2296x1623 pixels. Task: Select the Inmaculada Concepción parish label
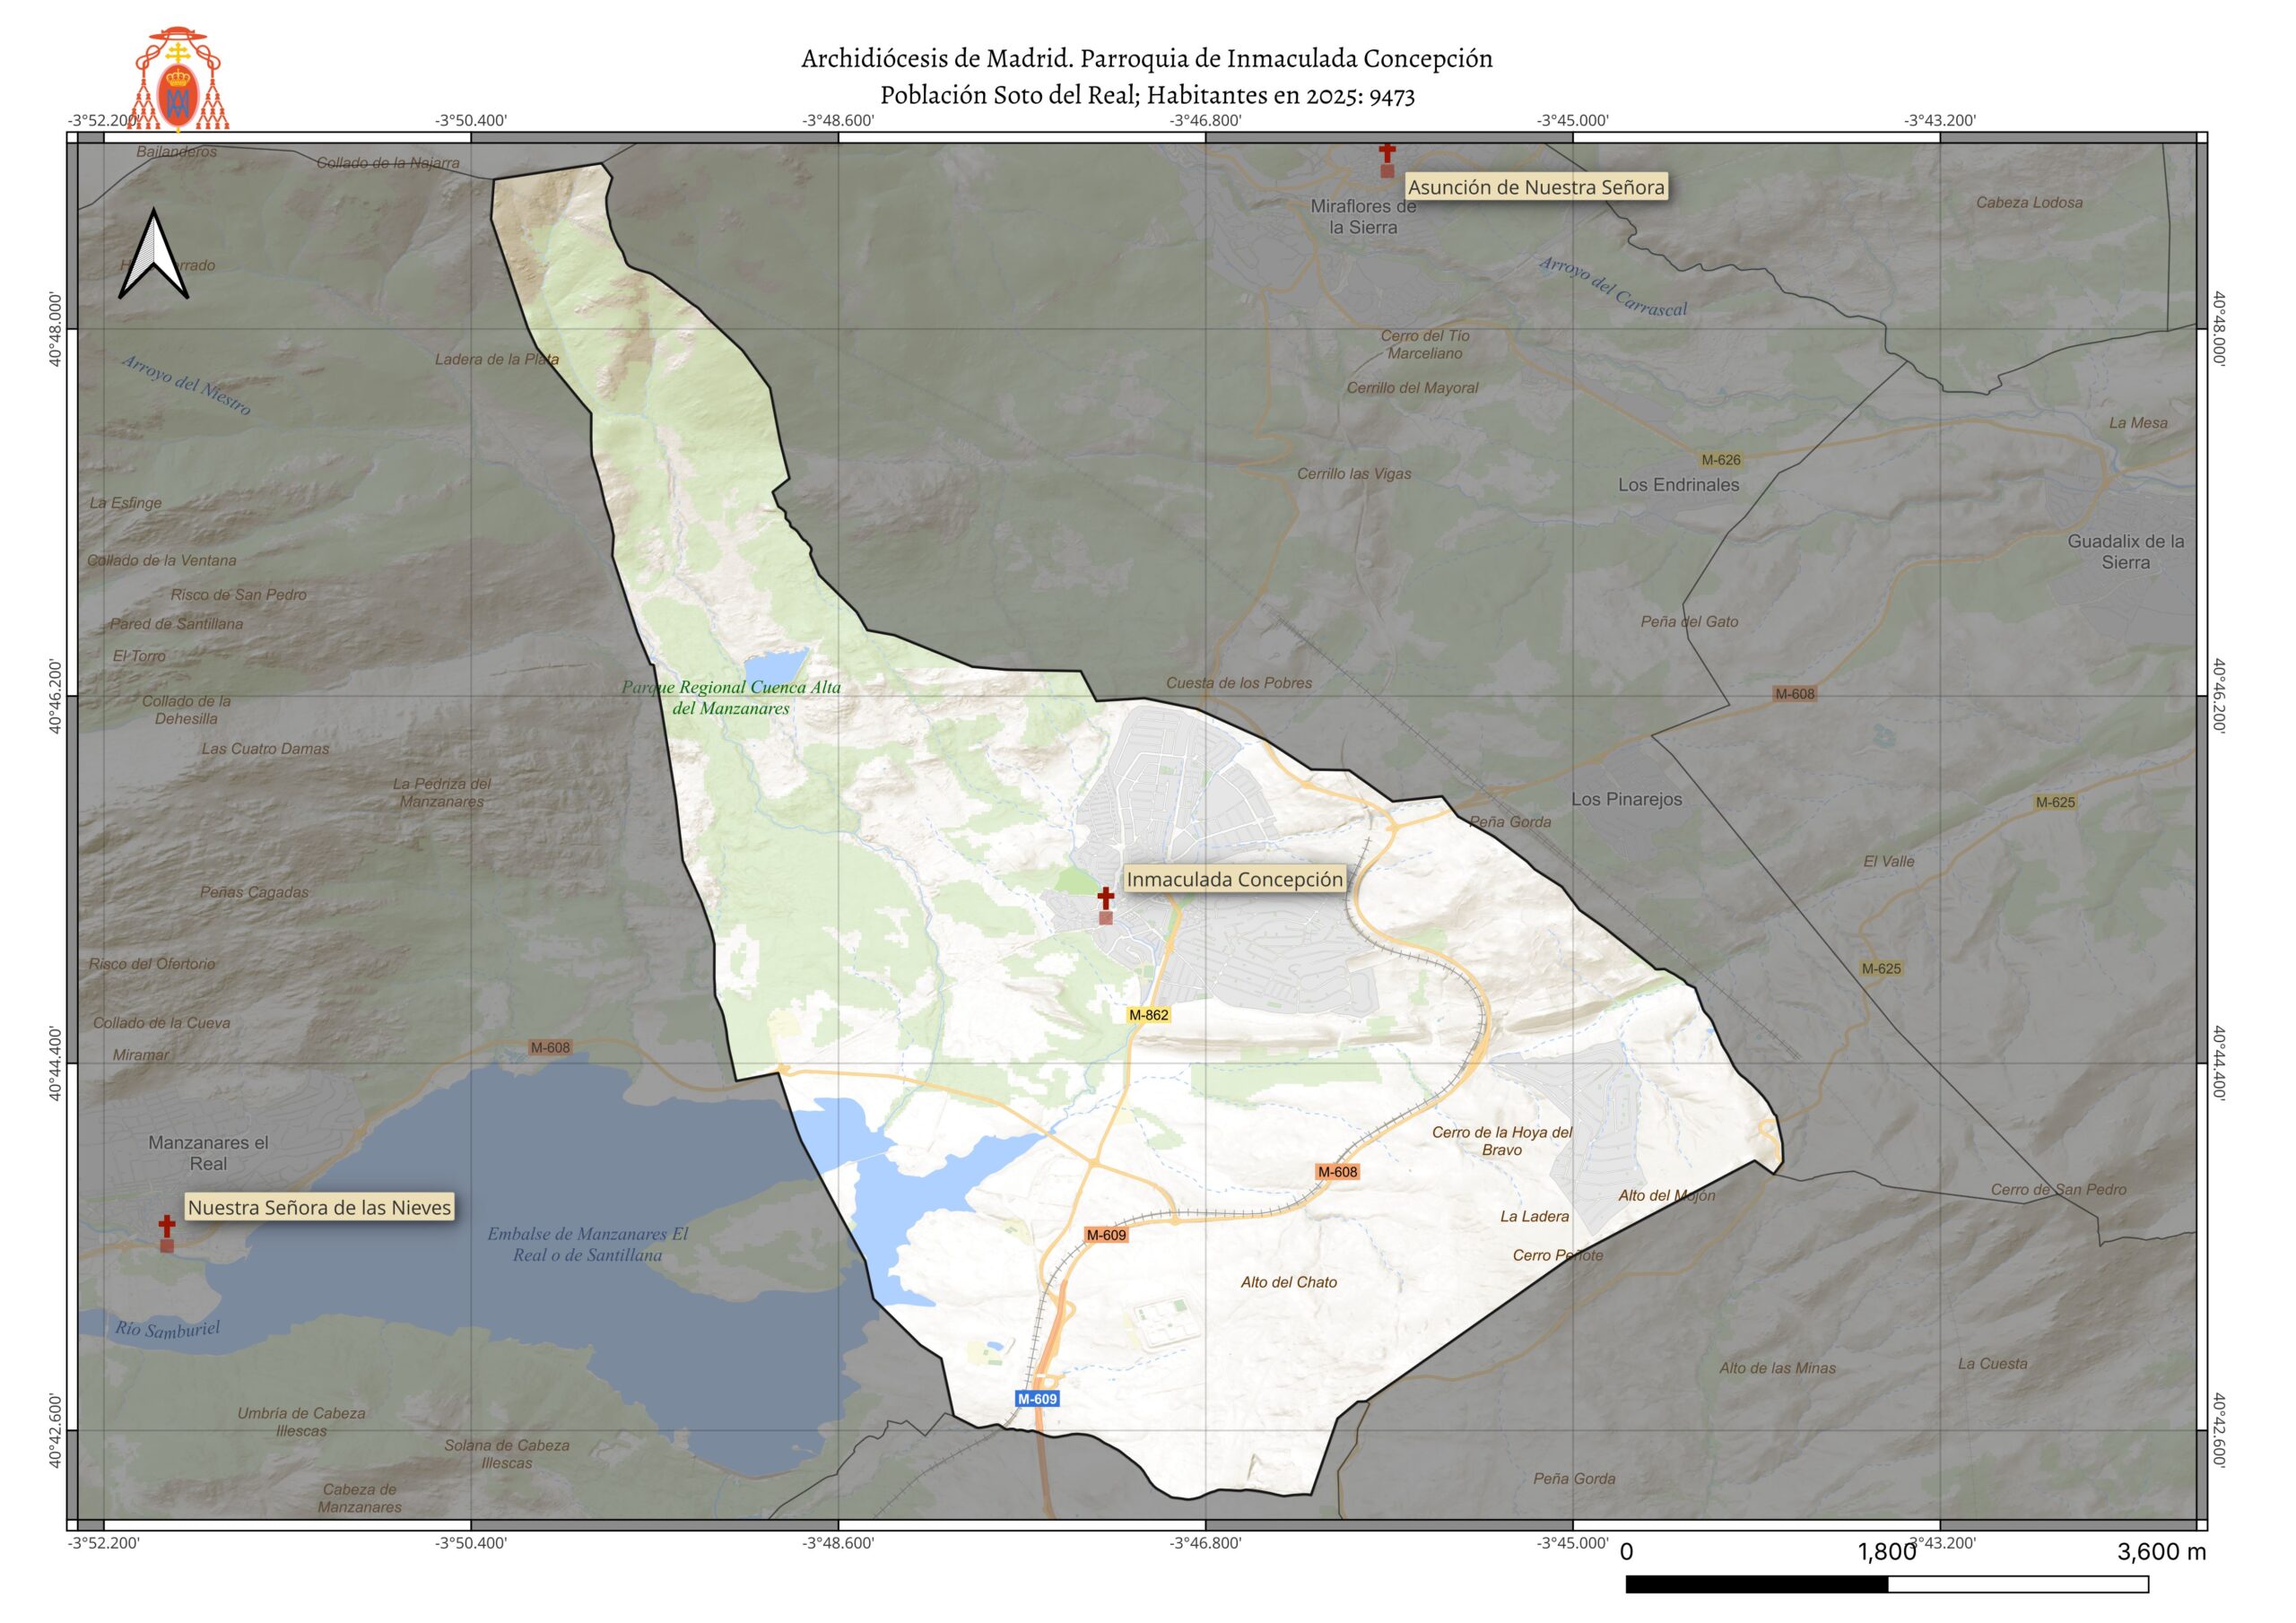click(x=1234, y=879)
